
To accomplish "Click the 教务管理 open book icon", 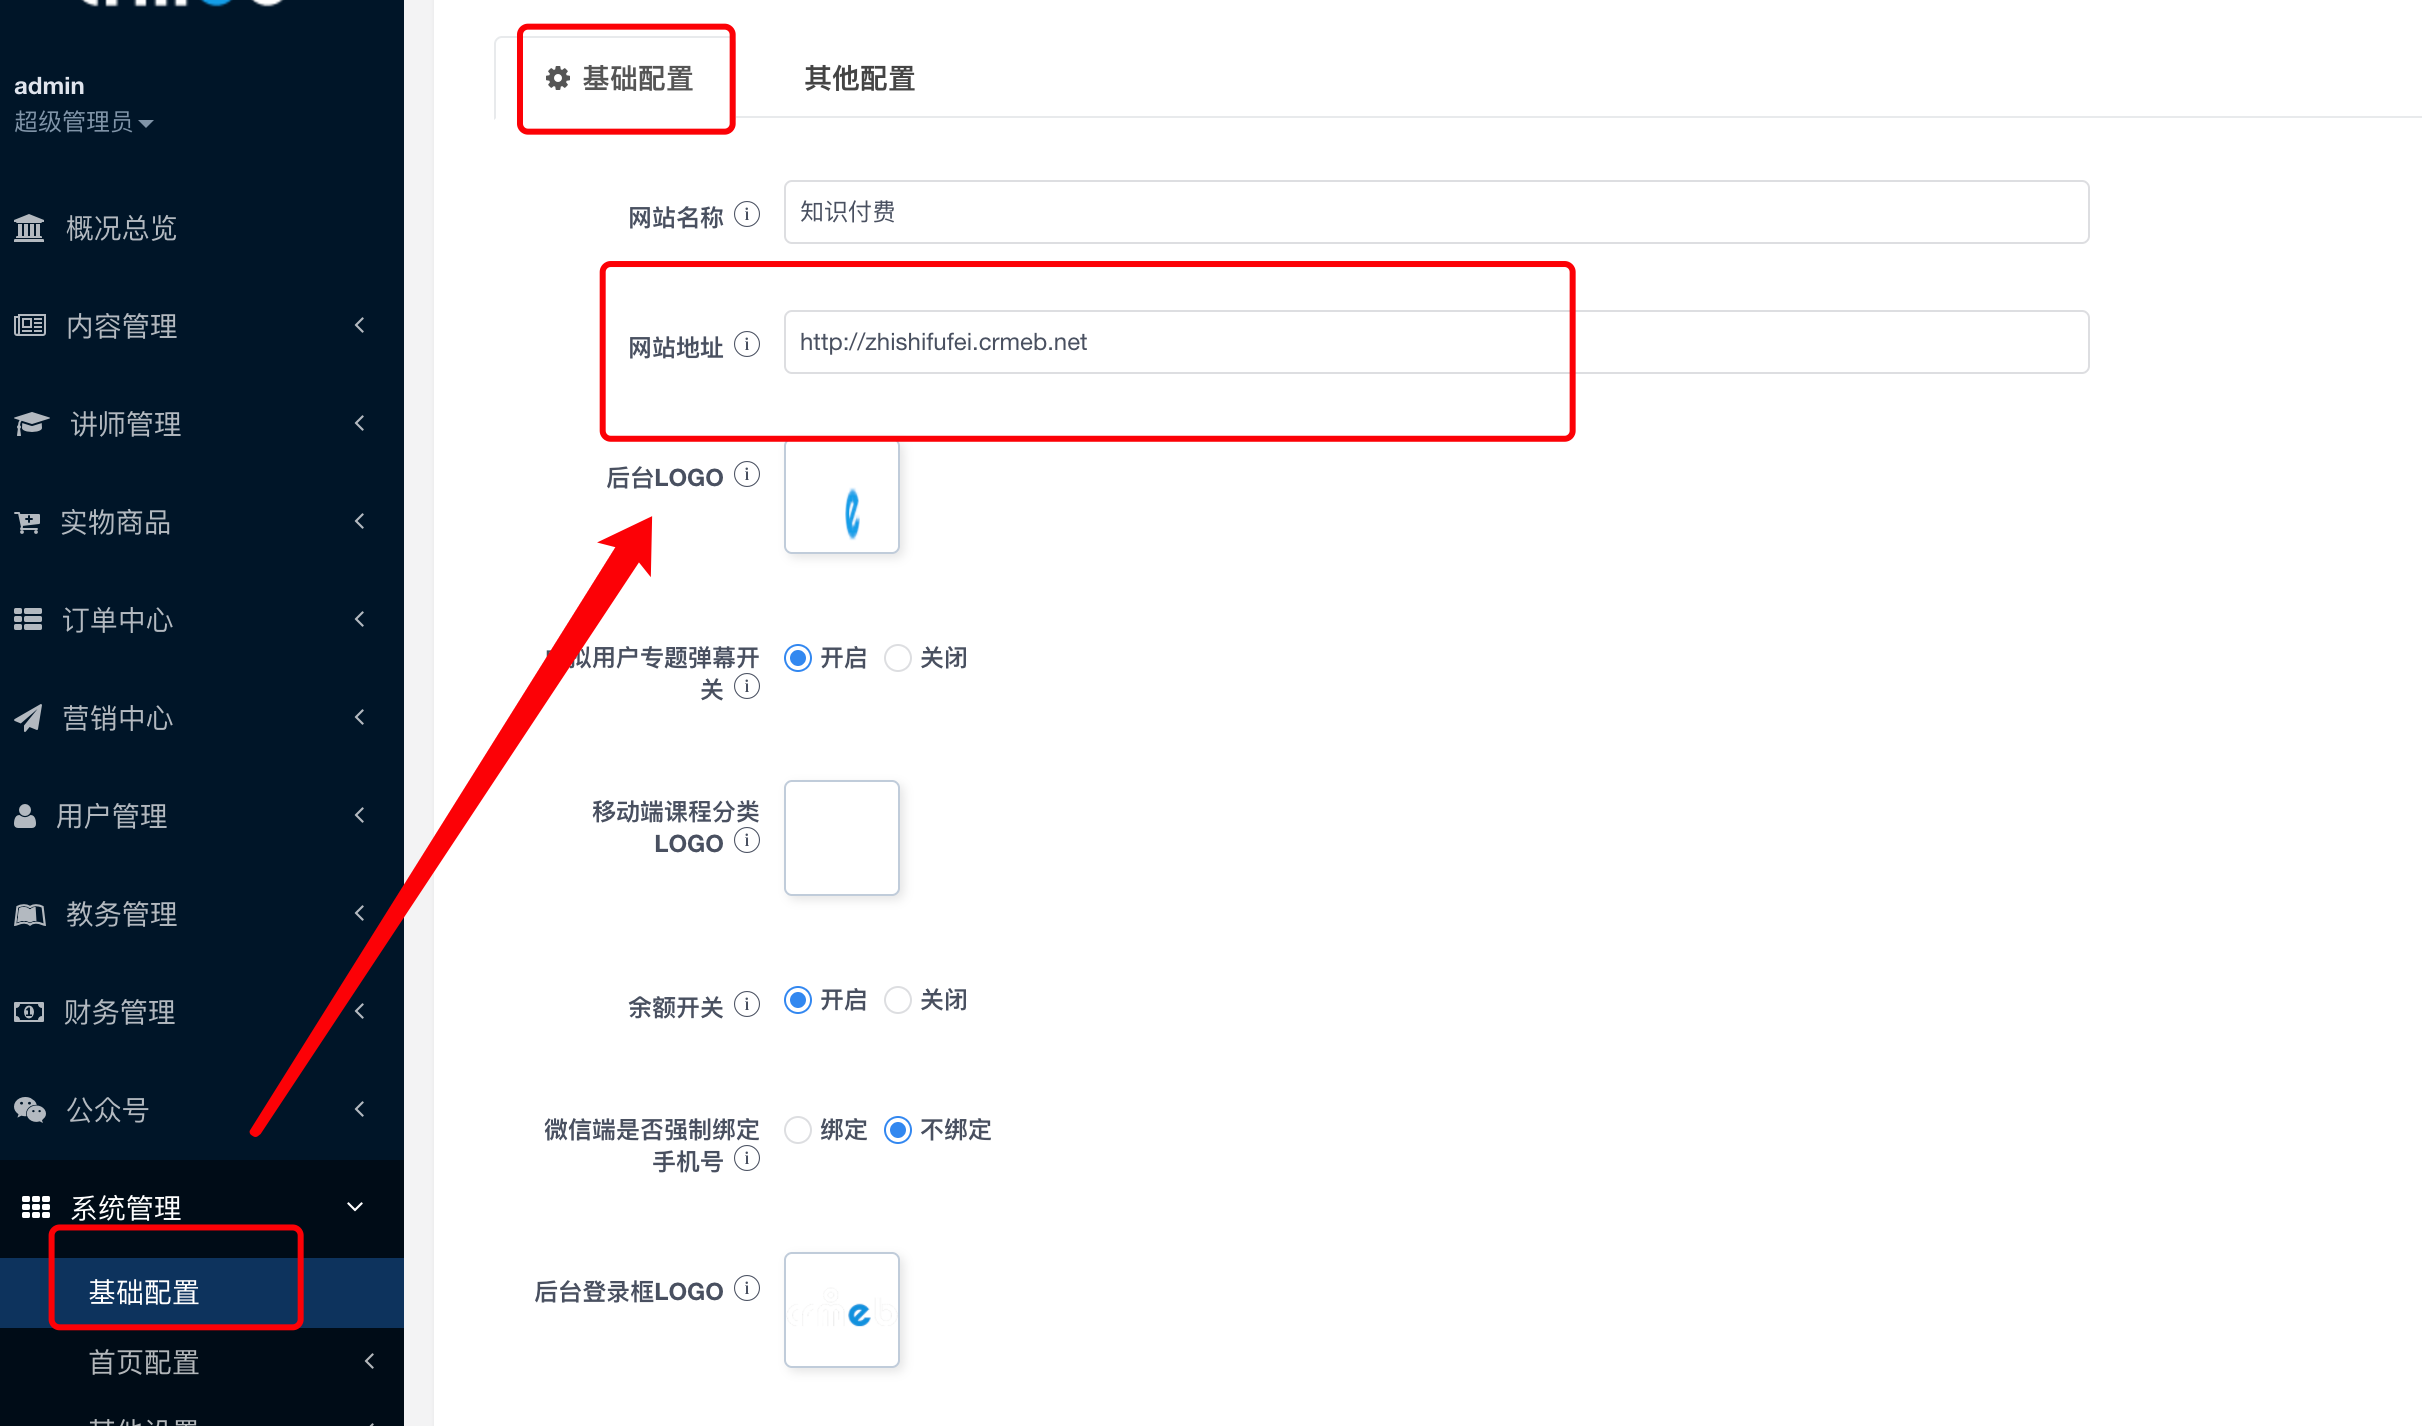I will point(30,914).
